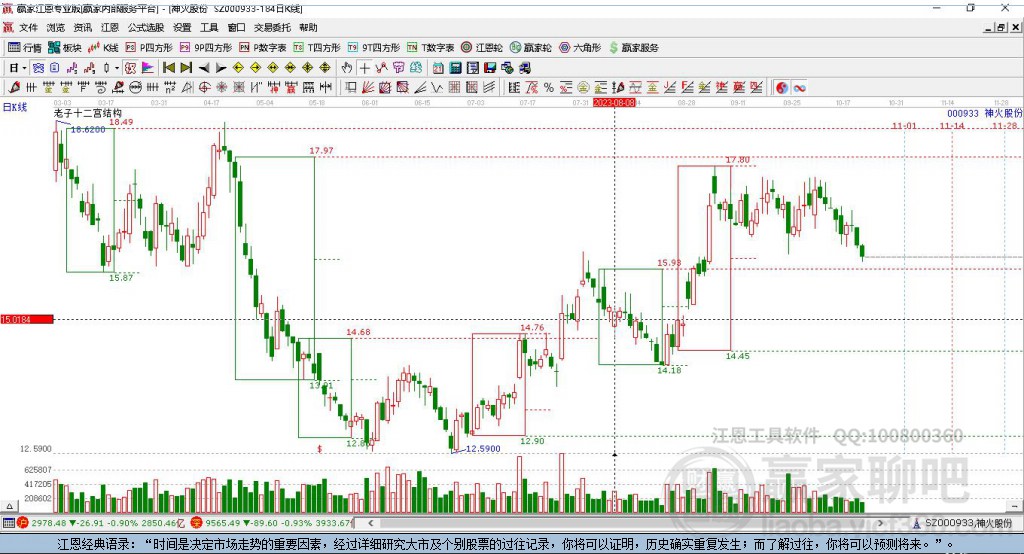This screenshot has height=554, width=1024.
Task: Expand the candlestick style dropdown arrow
Action: pos(117,68)
